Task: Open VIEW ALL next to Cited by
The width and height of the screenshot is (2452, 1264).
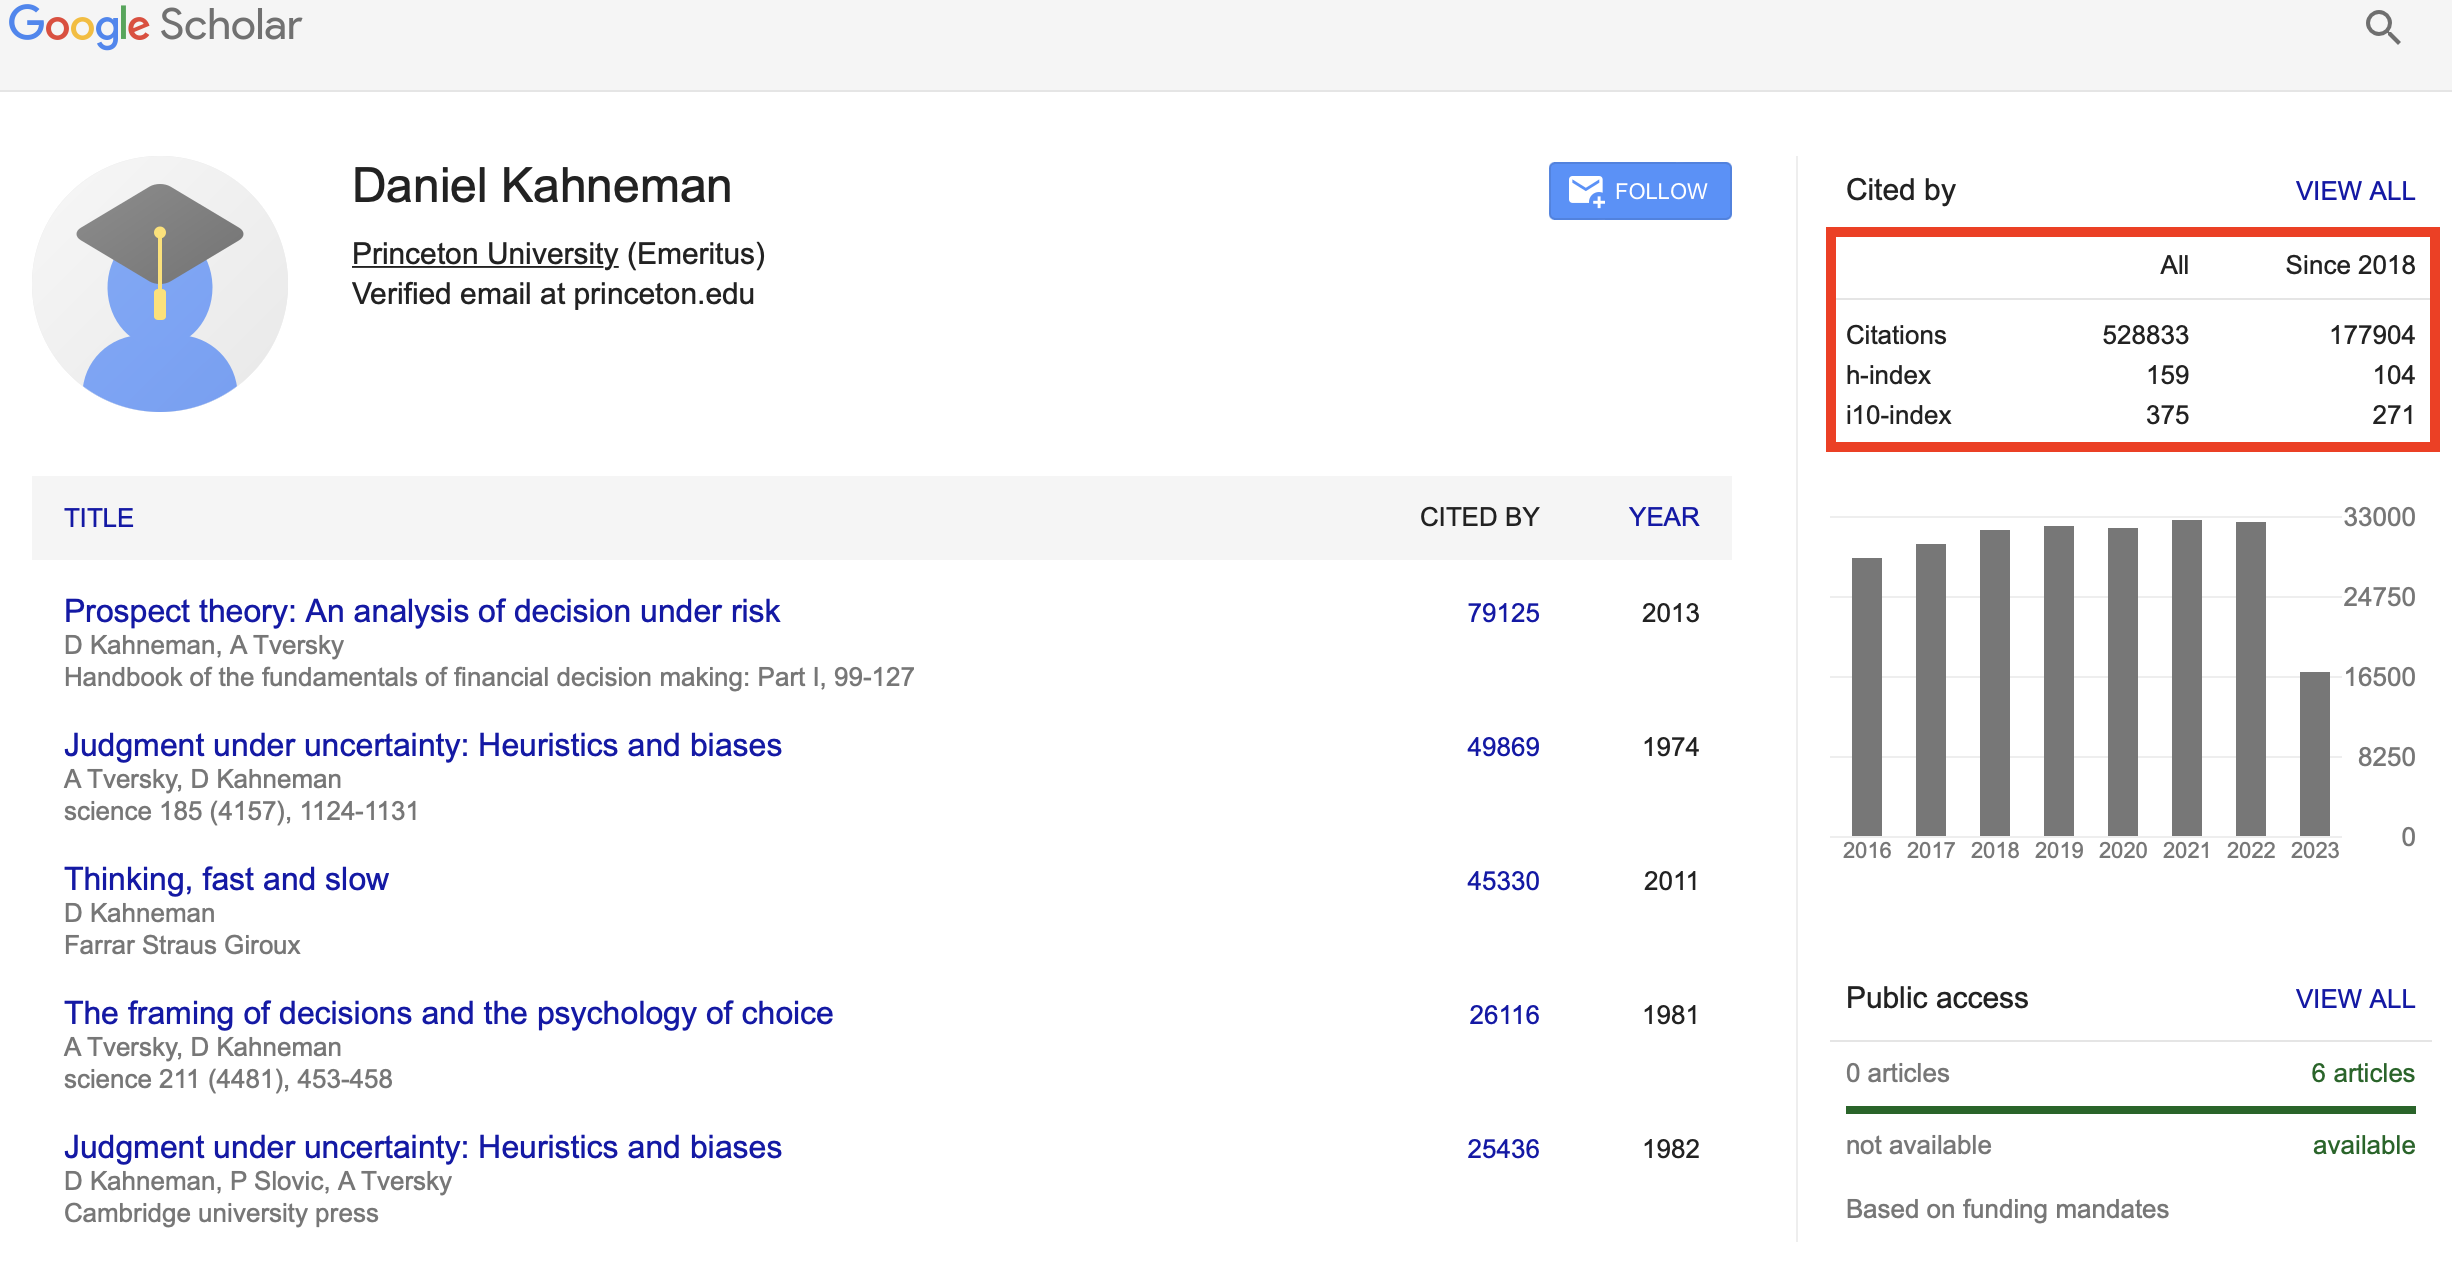Action: click(2356, 190)
